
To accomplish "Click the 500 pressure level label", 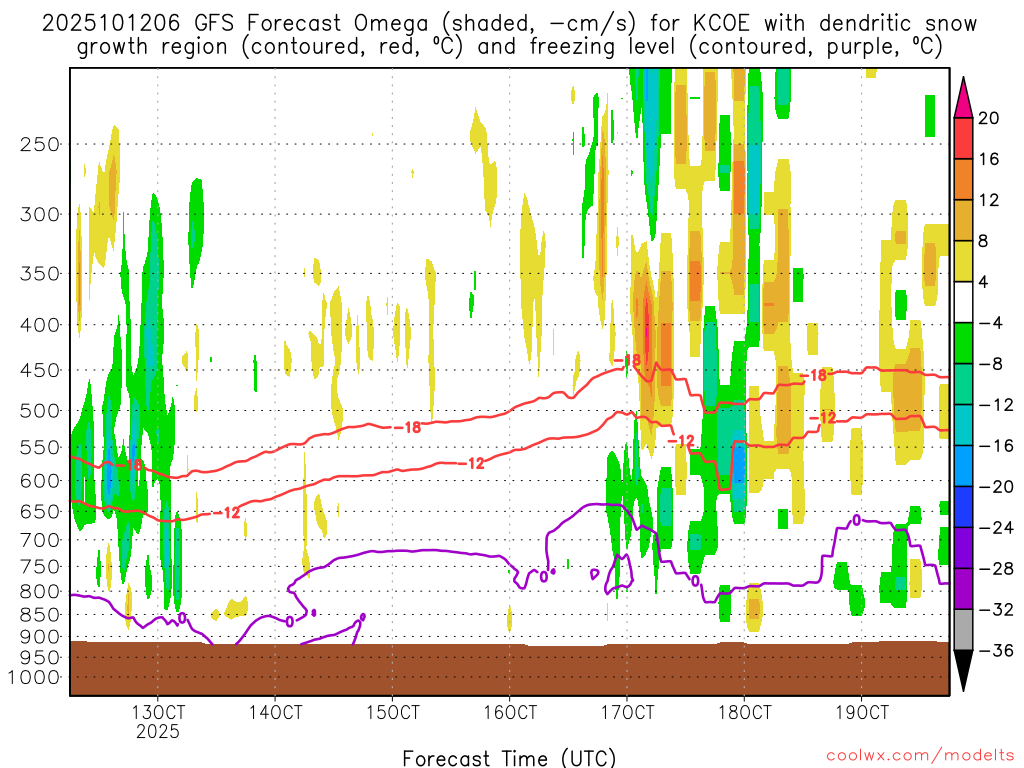I will pos(40,411).
